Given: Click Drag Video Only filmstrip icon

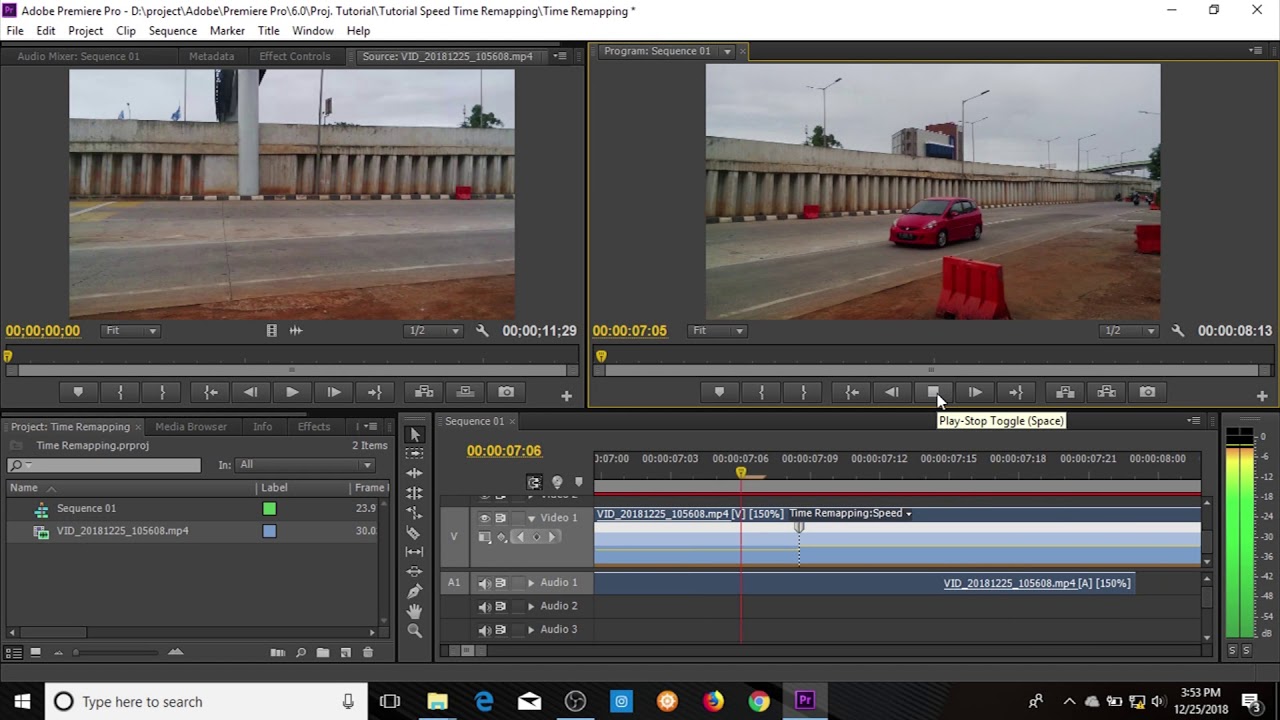Looking at the screenshot, I should [x=271, y=331].
